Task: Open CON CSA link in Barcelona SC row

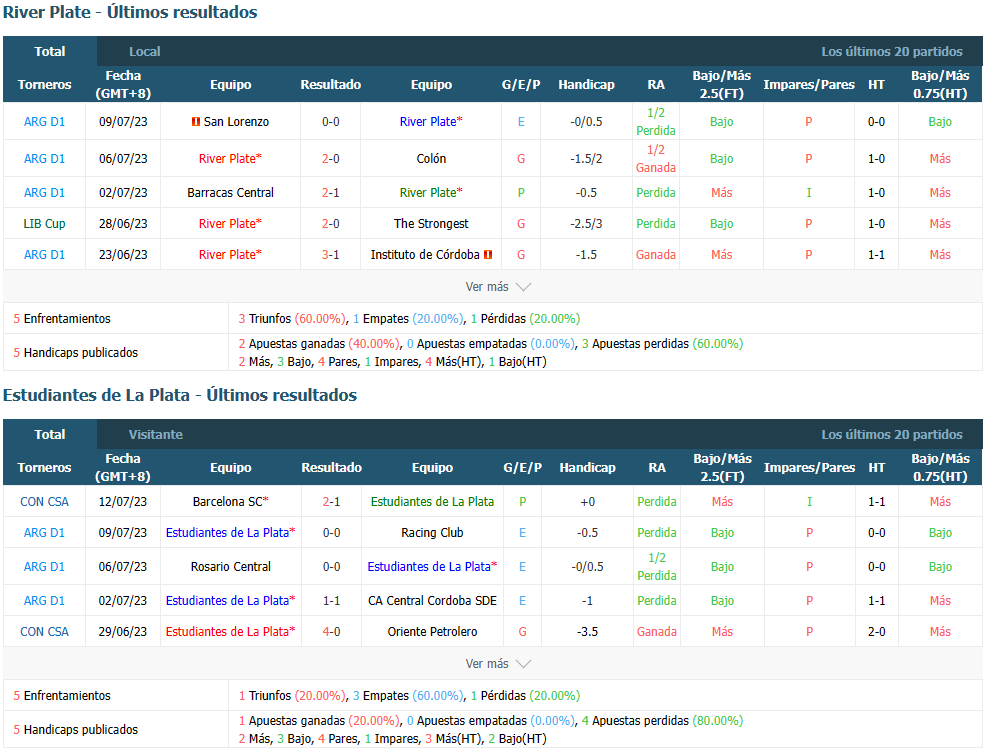Action: (44, 502)
